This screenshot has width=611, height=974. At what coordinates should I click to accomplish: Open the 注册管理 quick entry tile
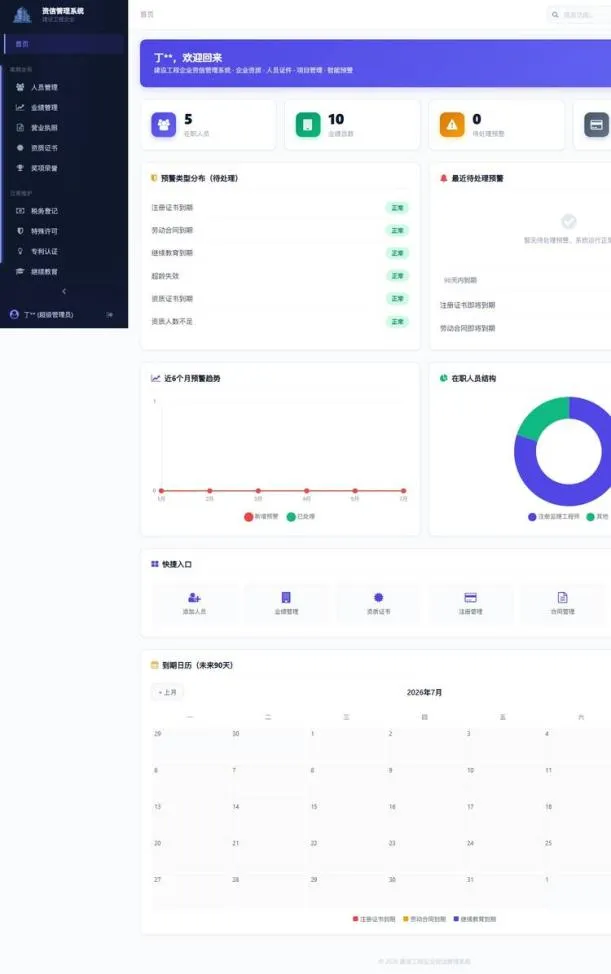click(471, 603)
